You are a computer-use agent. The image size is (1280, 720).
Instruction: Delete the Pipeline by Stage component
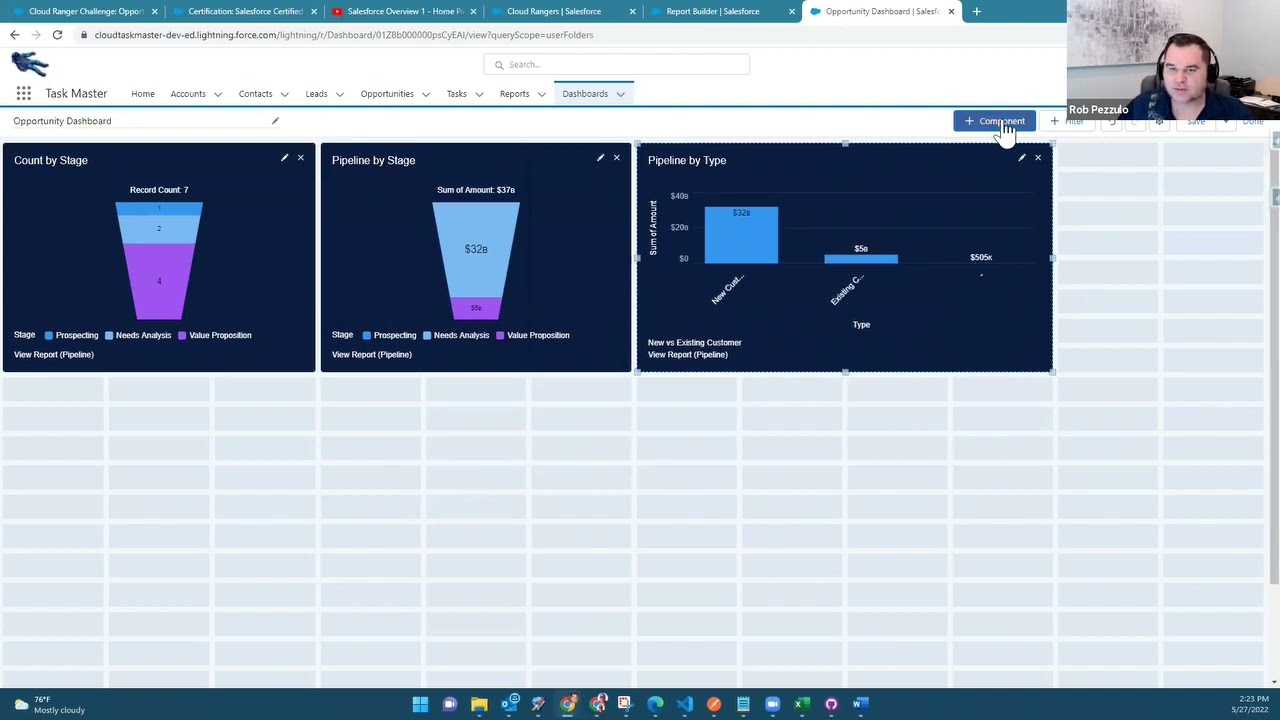(x=616, y=158)
